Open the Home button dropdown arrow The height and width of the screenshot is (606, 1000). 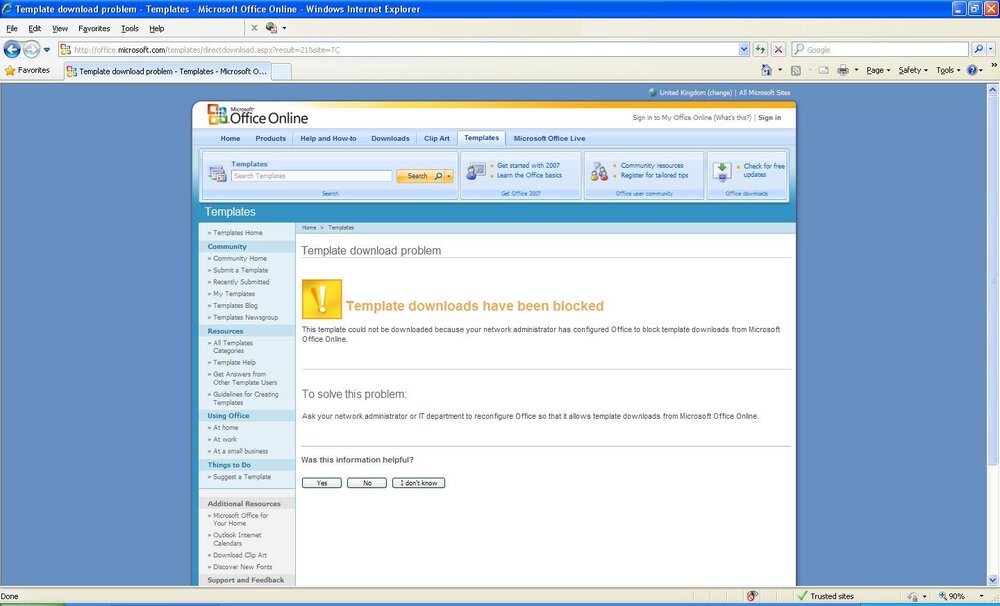[779, 70]
